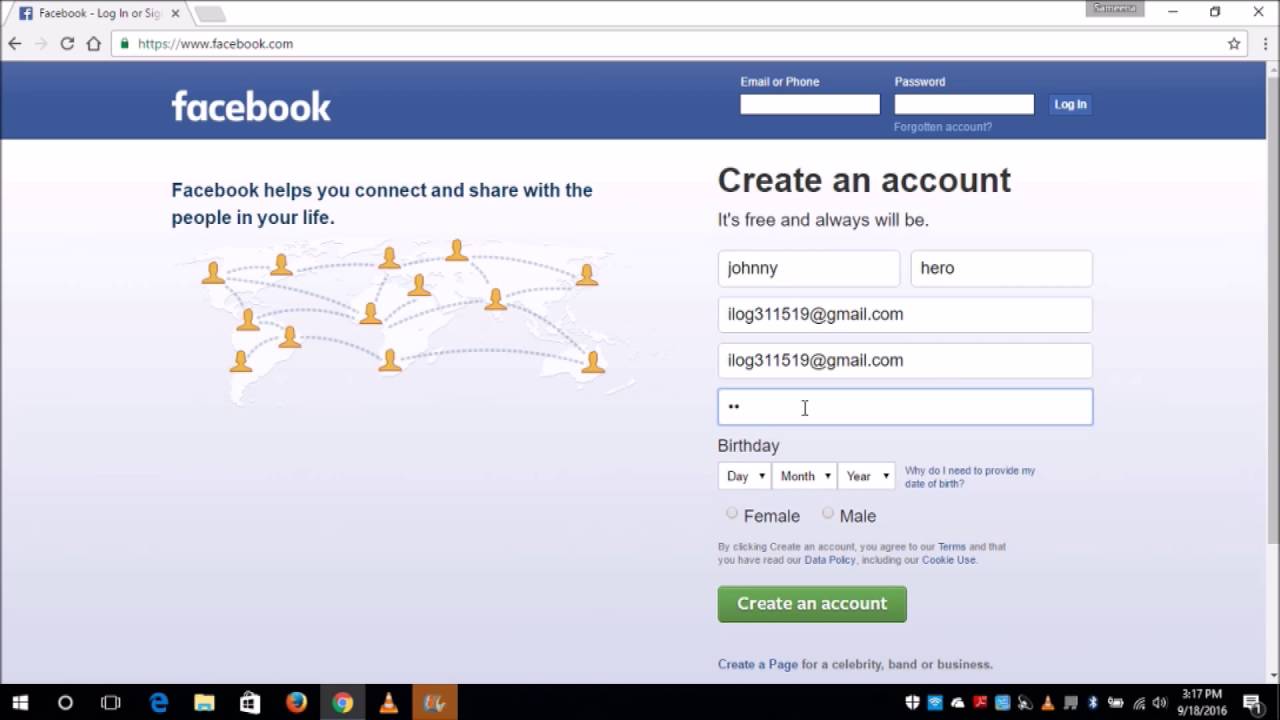Open File Explorer from taskbar
This screenshot has width=1280, height=720.
coord(204,703)
